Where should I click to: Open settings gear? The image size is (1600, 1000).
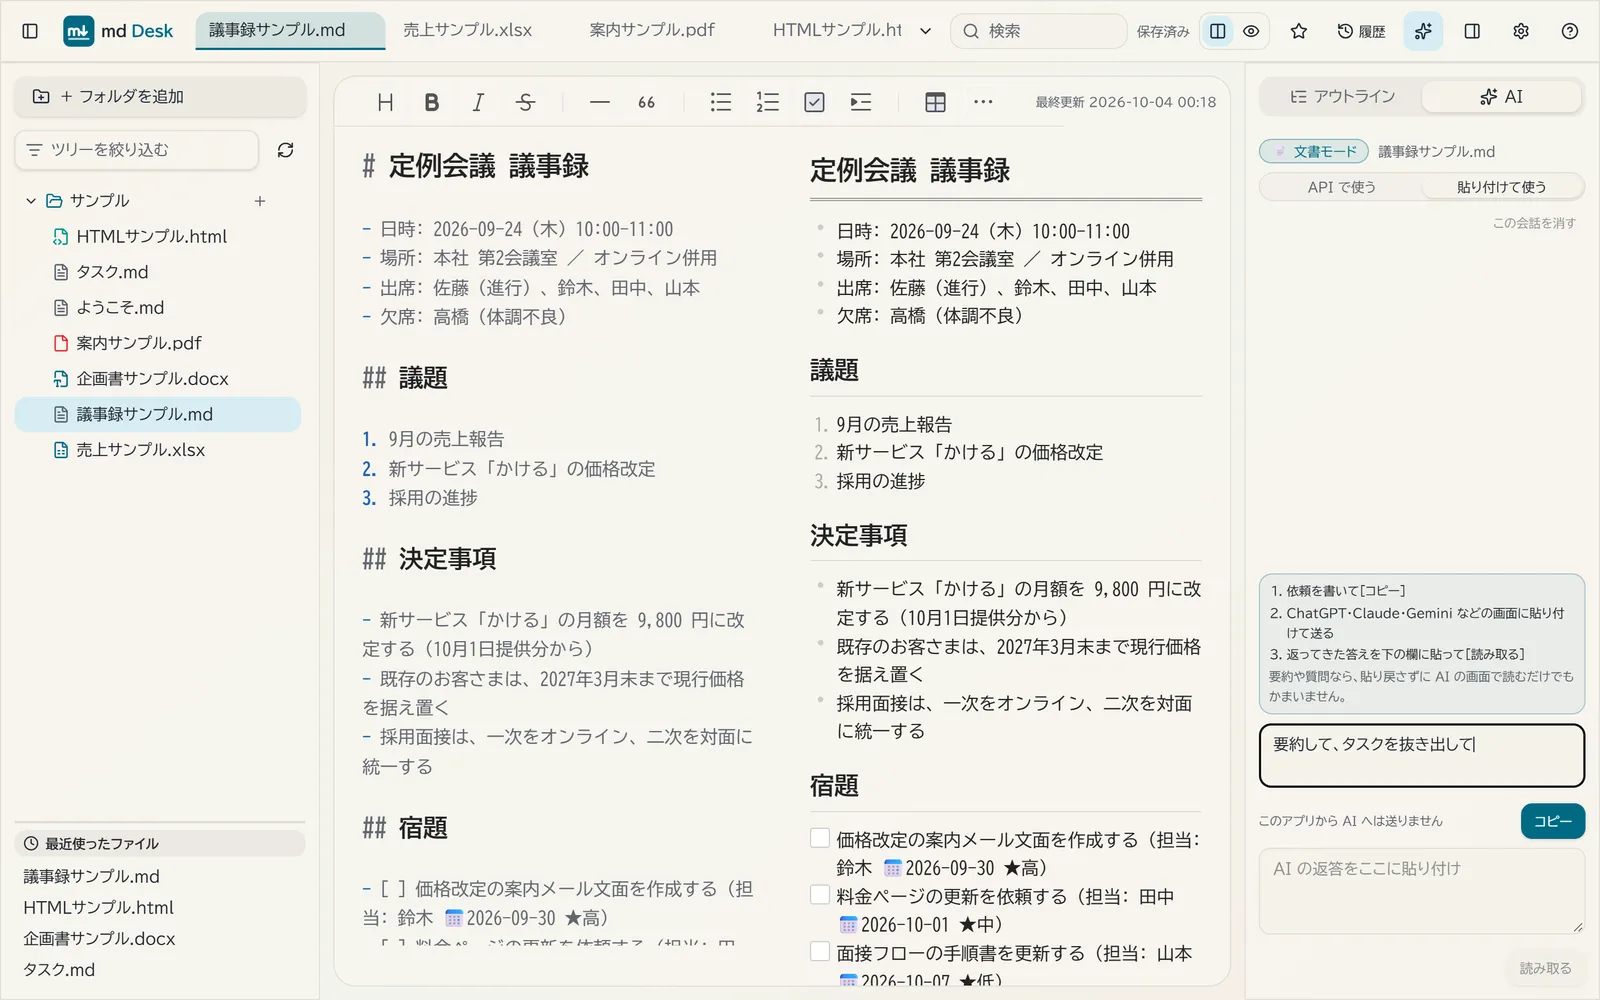1521,31
